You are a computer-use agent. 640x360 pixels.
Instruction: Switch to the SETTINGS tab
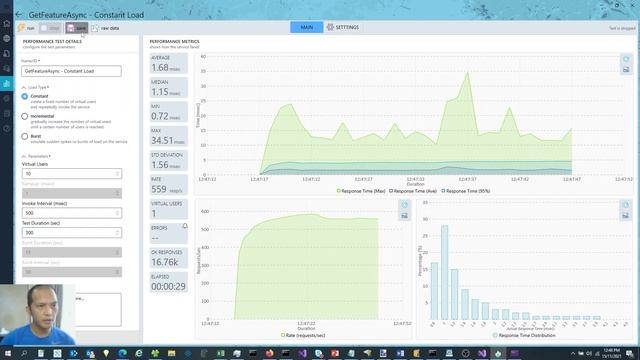tap(343, 27)
